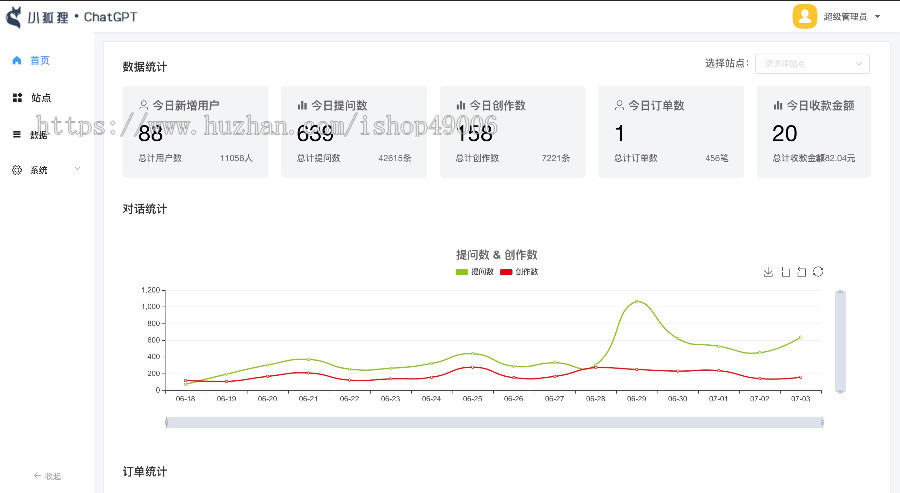
Task: Click the 小狐狸 fox logo icon
Action: tap(14, 16)
